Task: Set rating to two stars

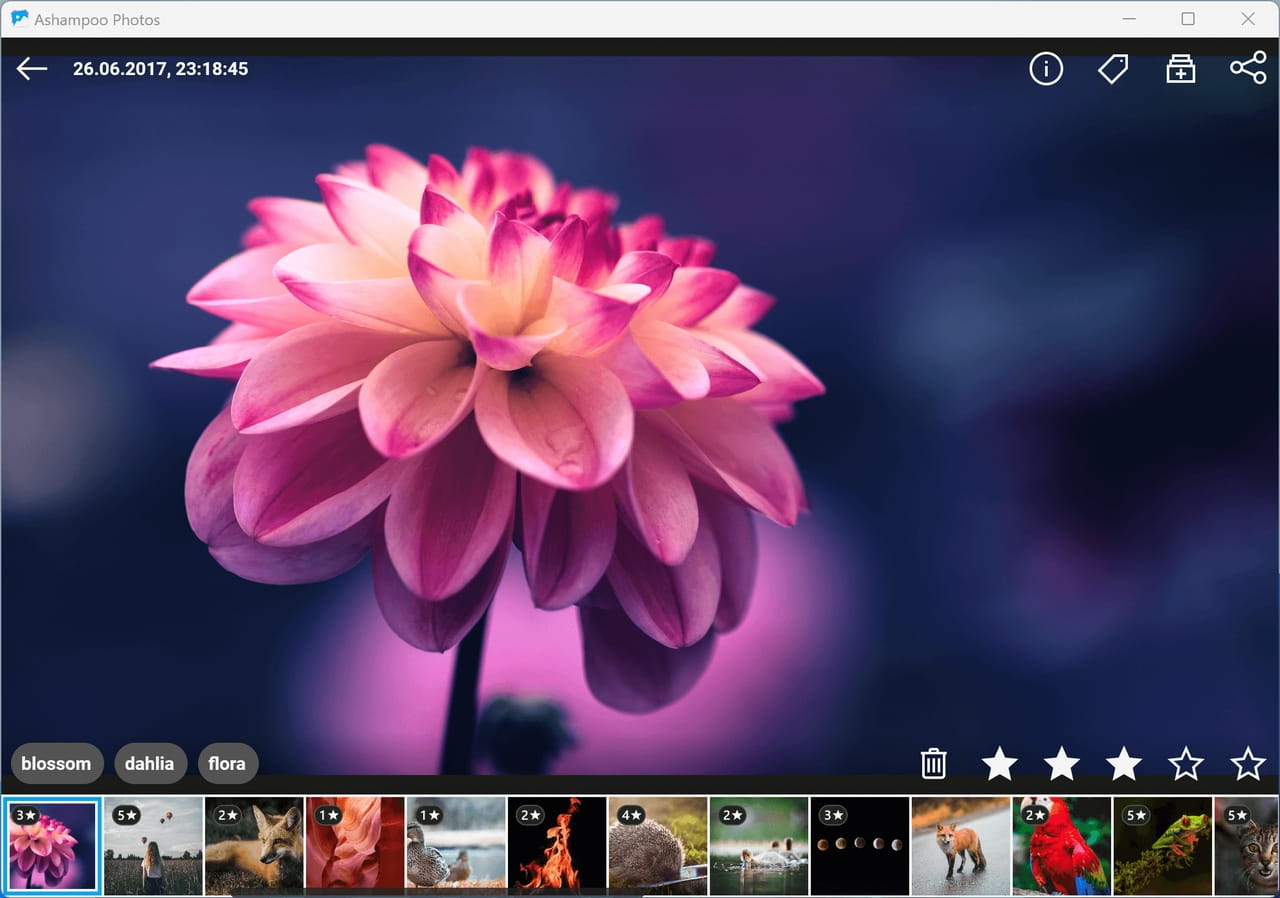Action: (x=1061, y=763)
